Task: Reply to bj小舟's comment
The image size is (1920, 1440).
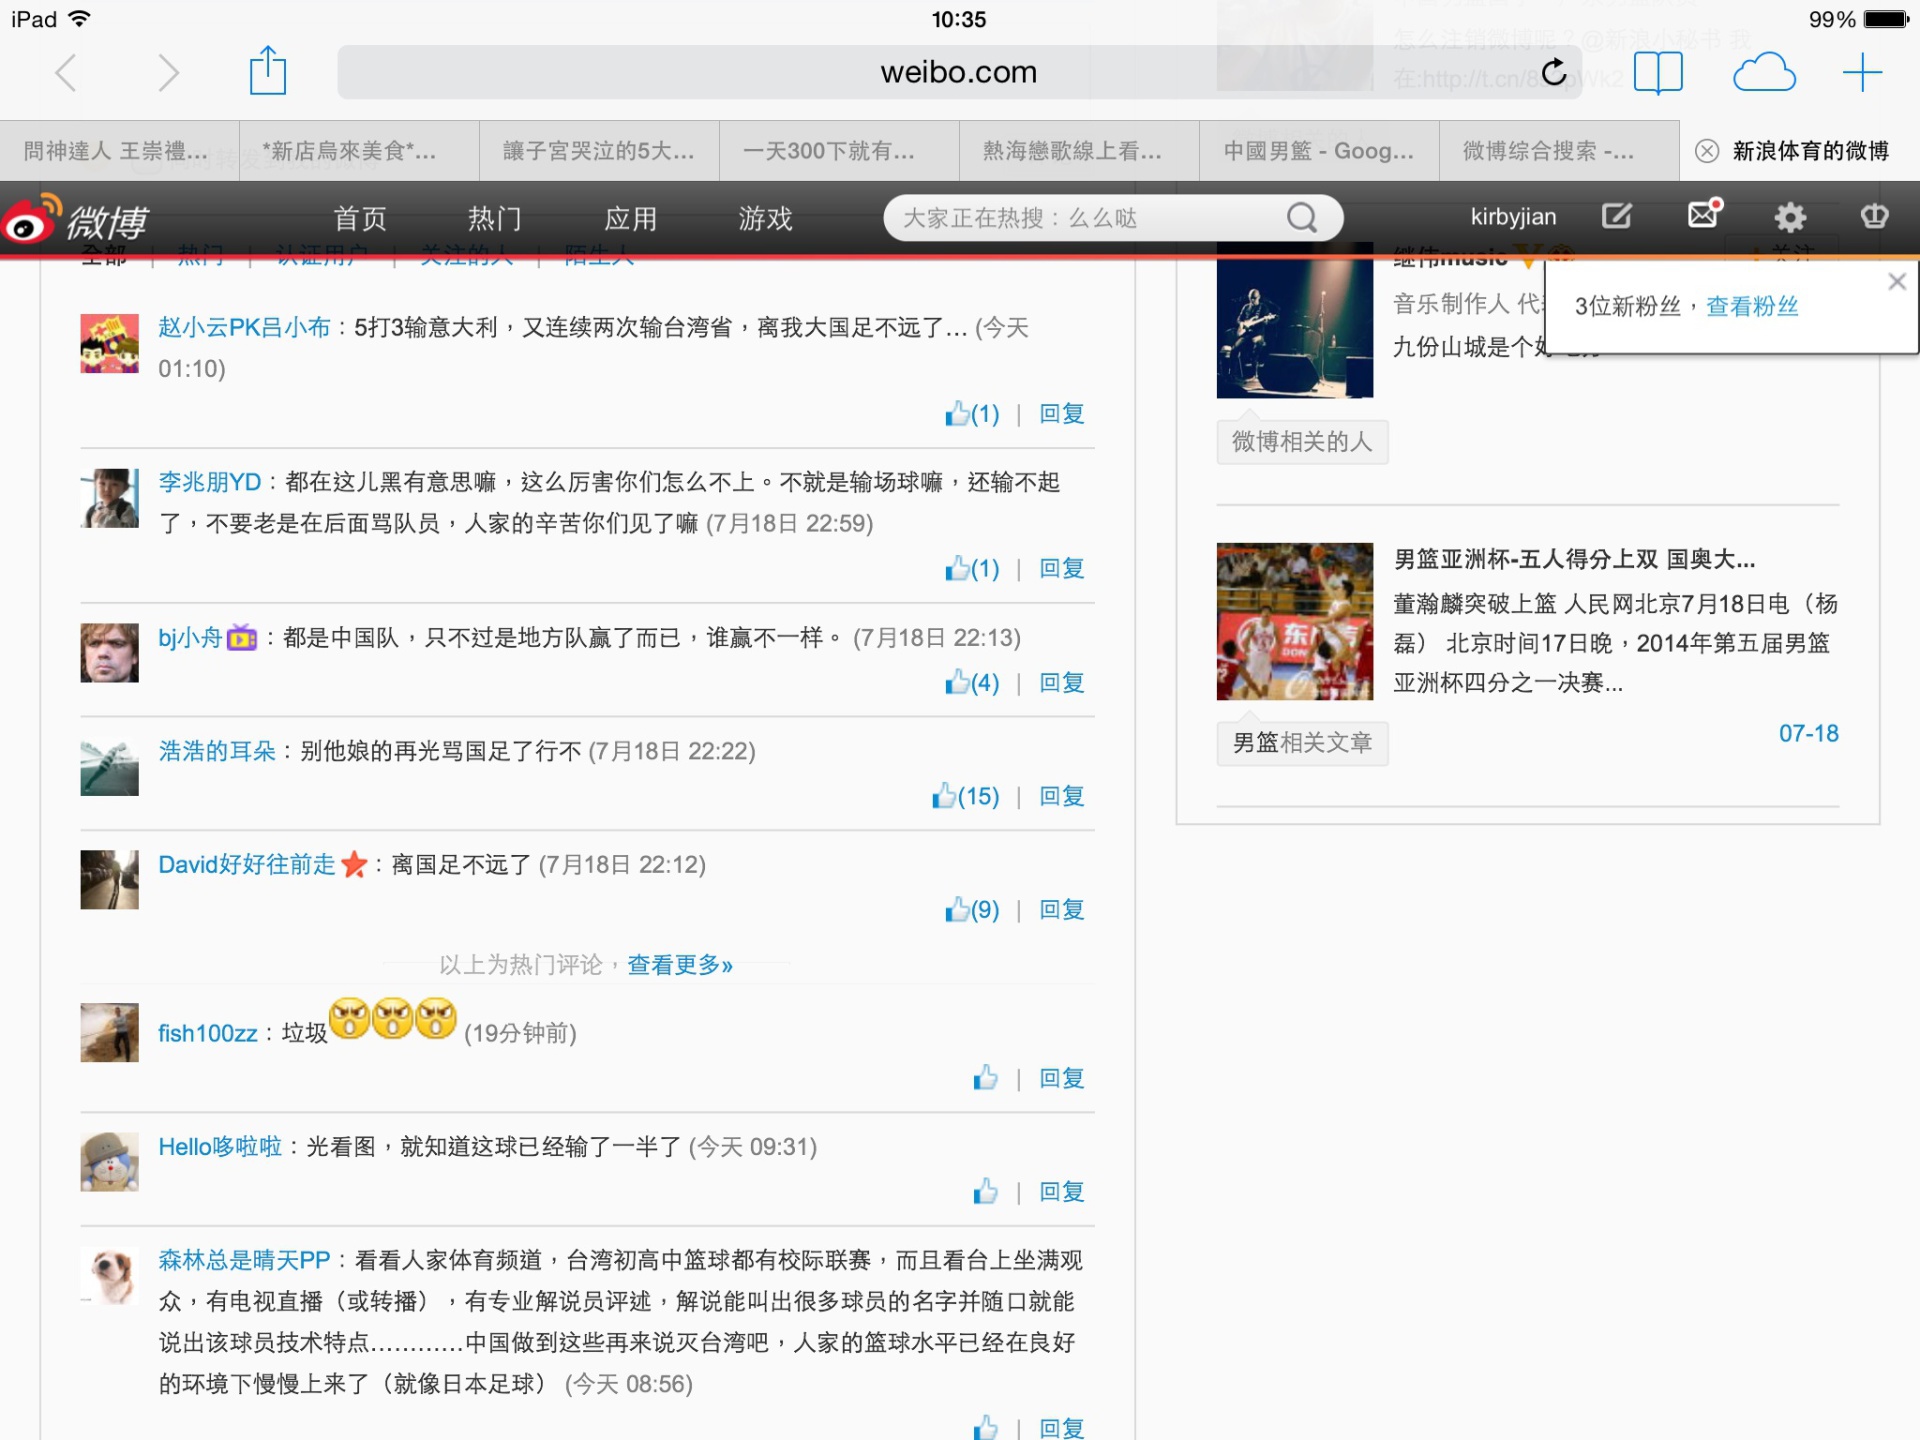Action: (x=1061, y=682)
